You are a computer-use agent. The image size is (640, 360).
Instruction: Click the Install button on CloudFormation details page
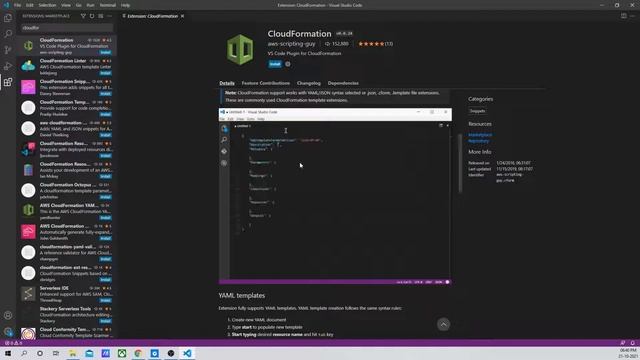pyautogui.click(x=275, y=64)
